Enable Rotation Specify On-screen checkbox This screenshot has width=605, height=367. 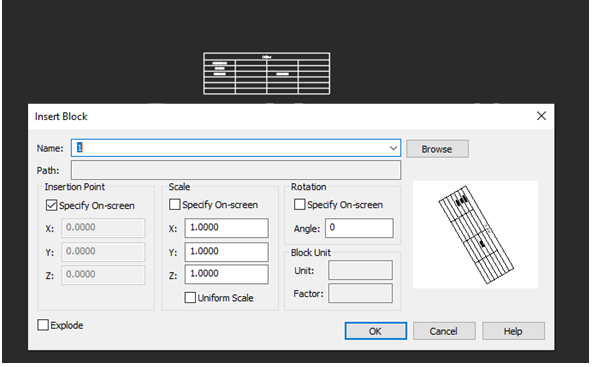299,204
